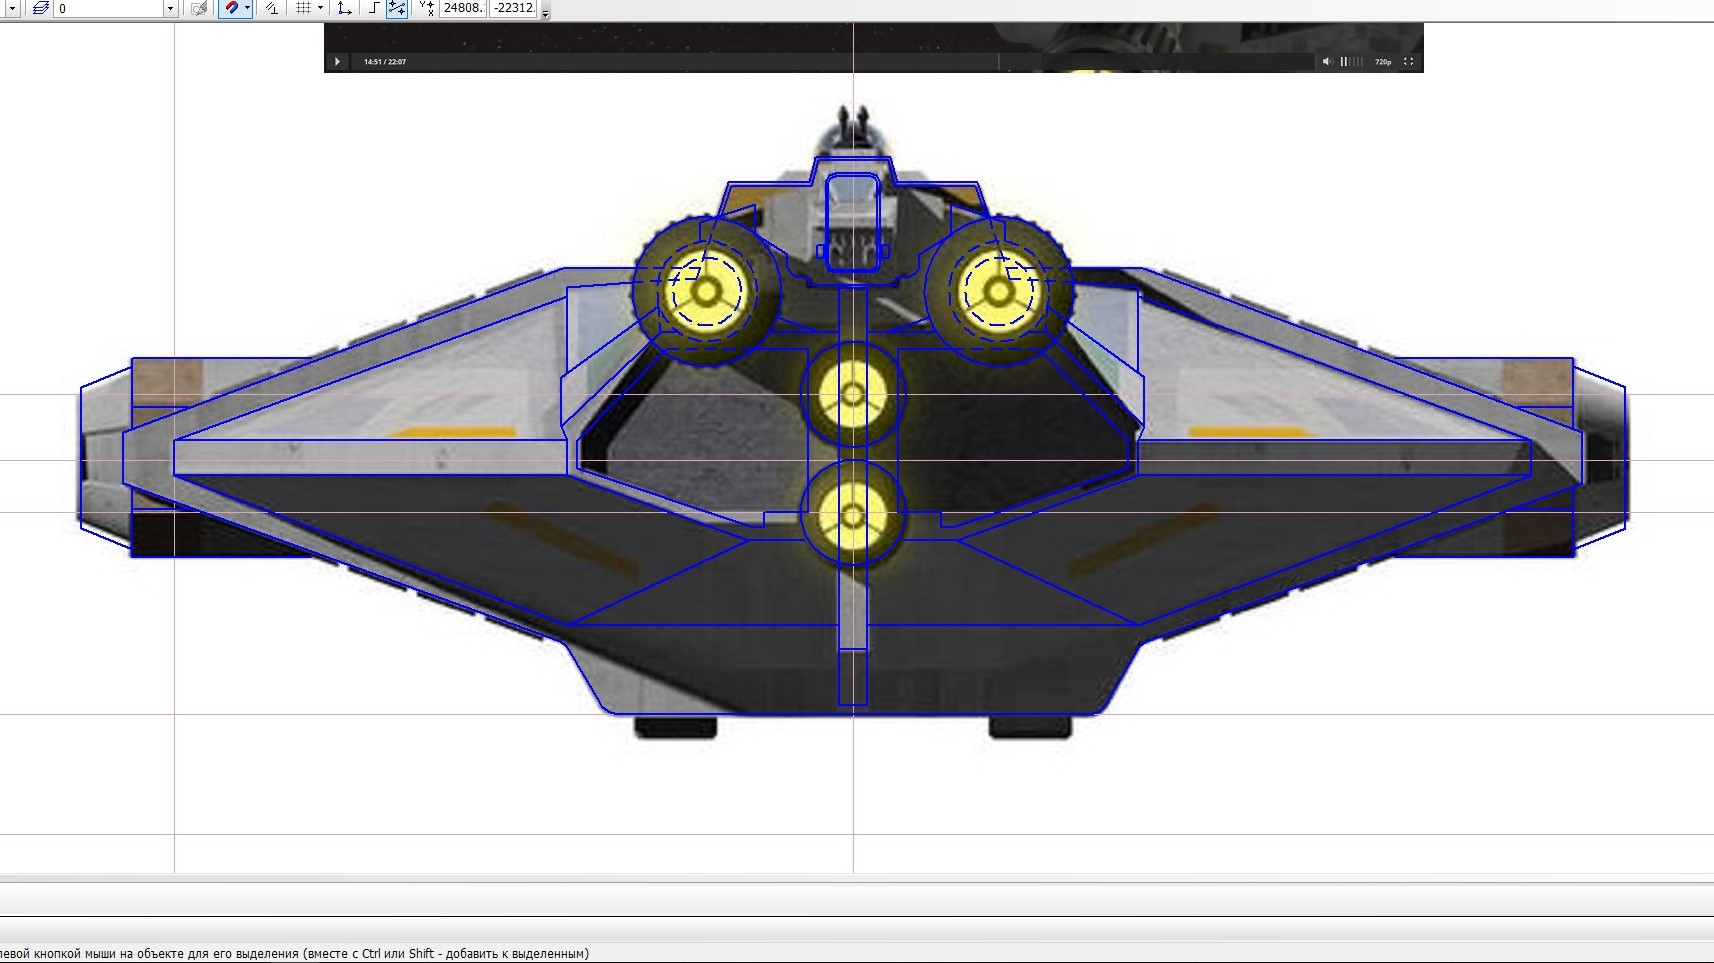
Task: Click the local coordinate system icon
Action: click(x=344, y=8)
